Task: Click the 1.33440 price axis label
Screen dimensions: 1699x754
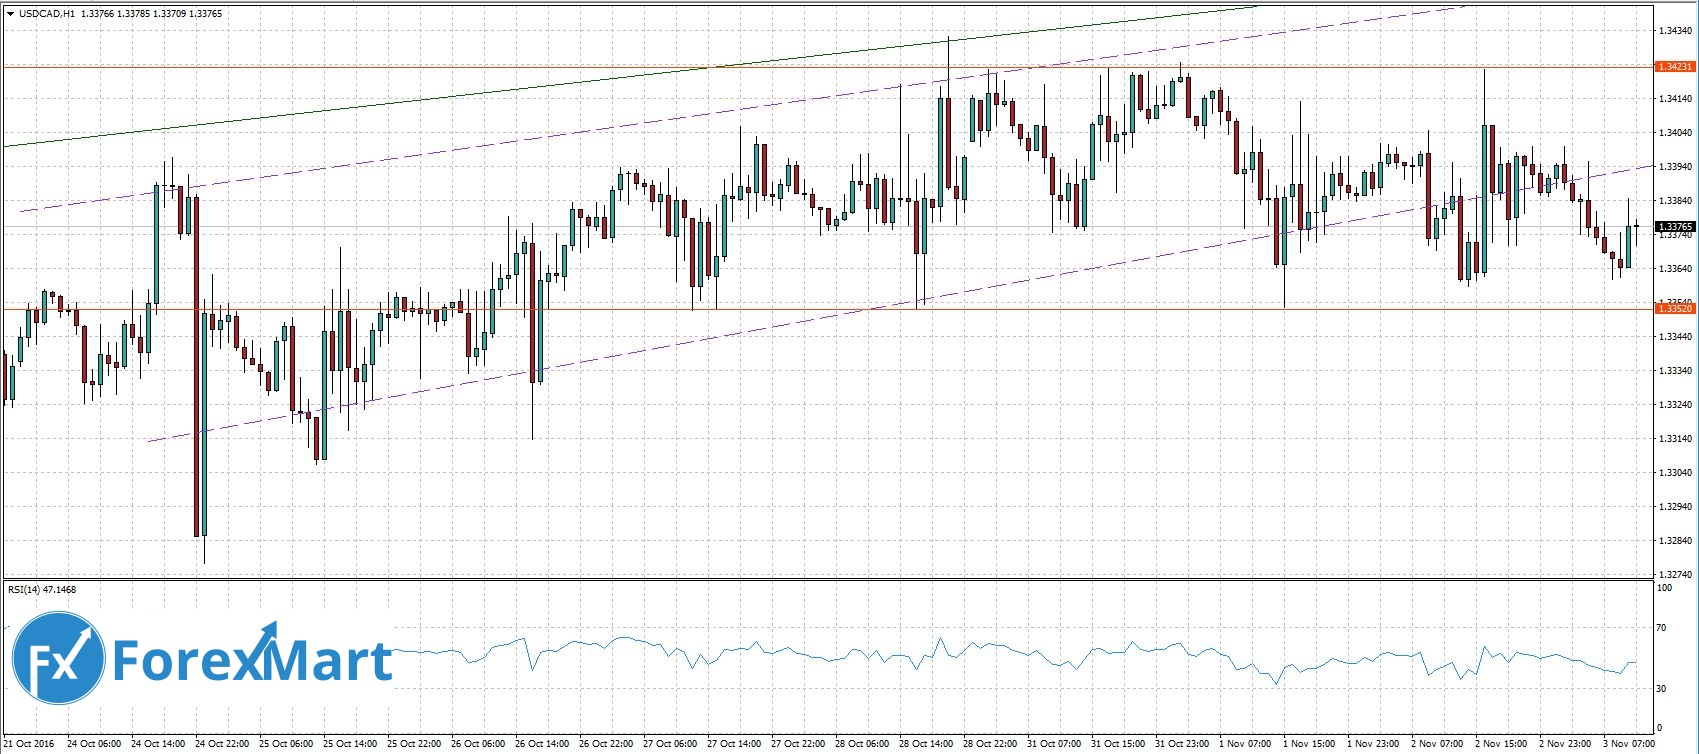Action: (1674, 337)
